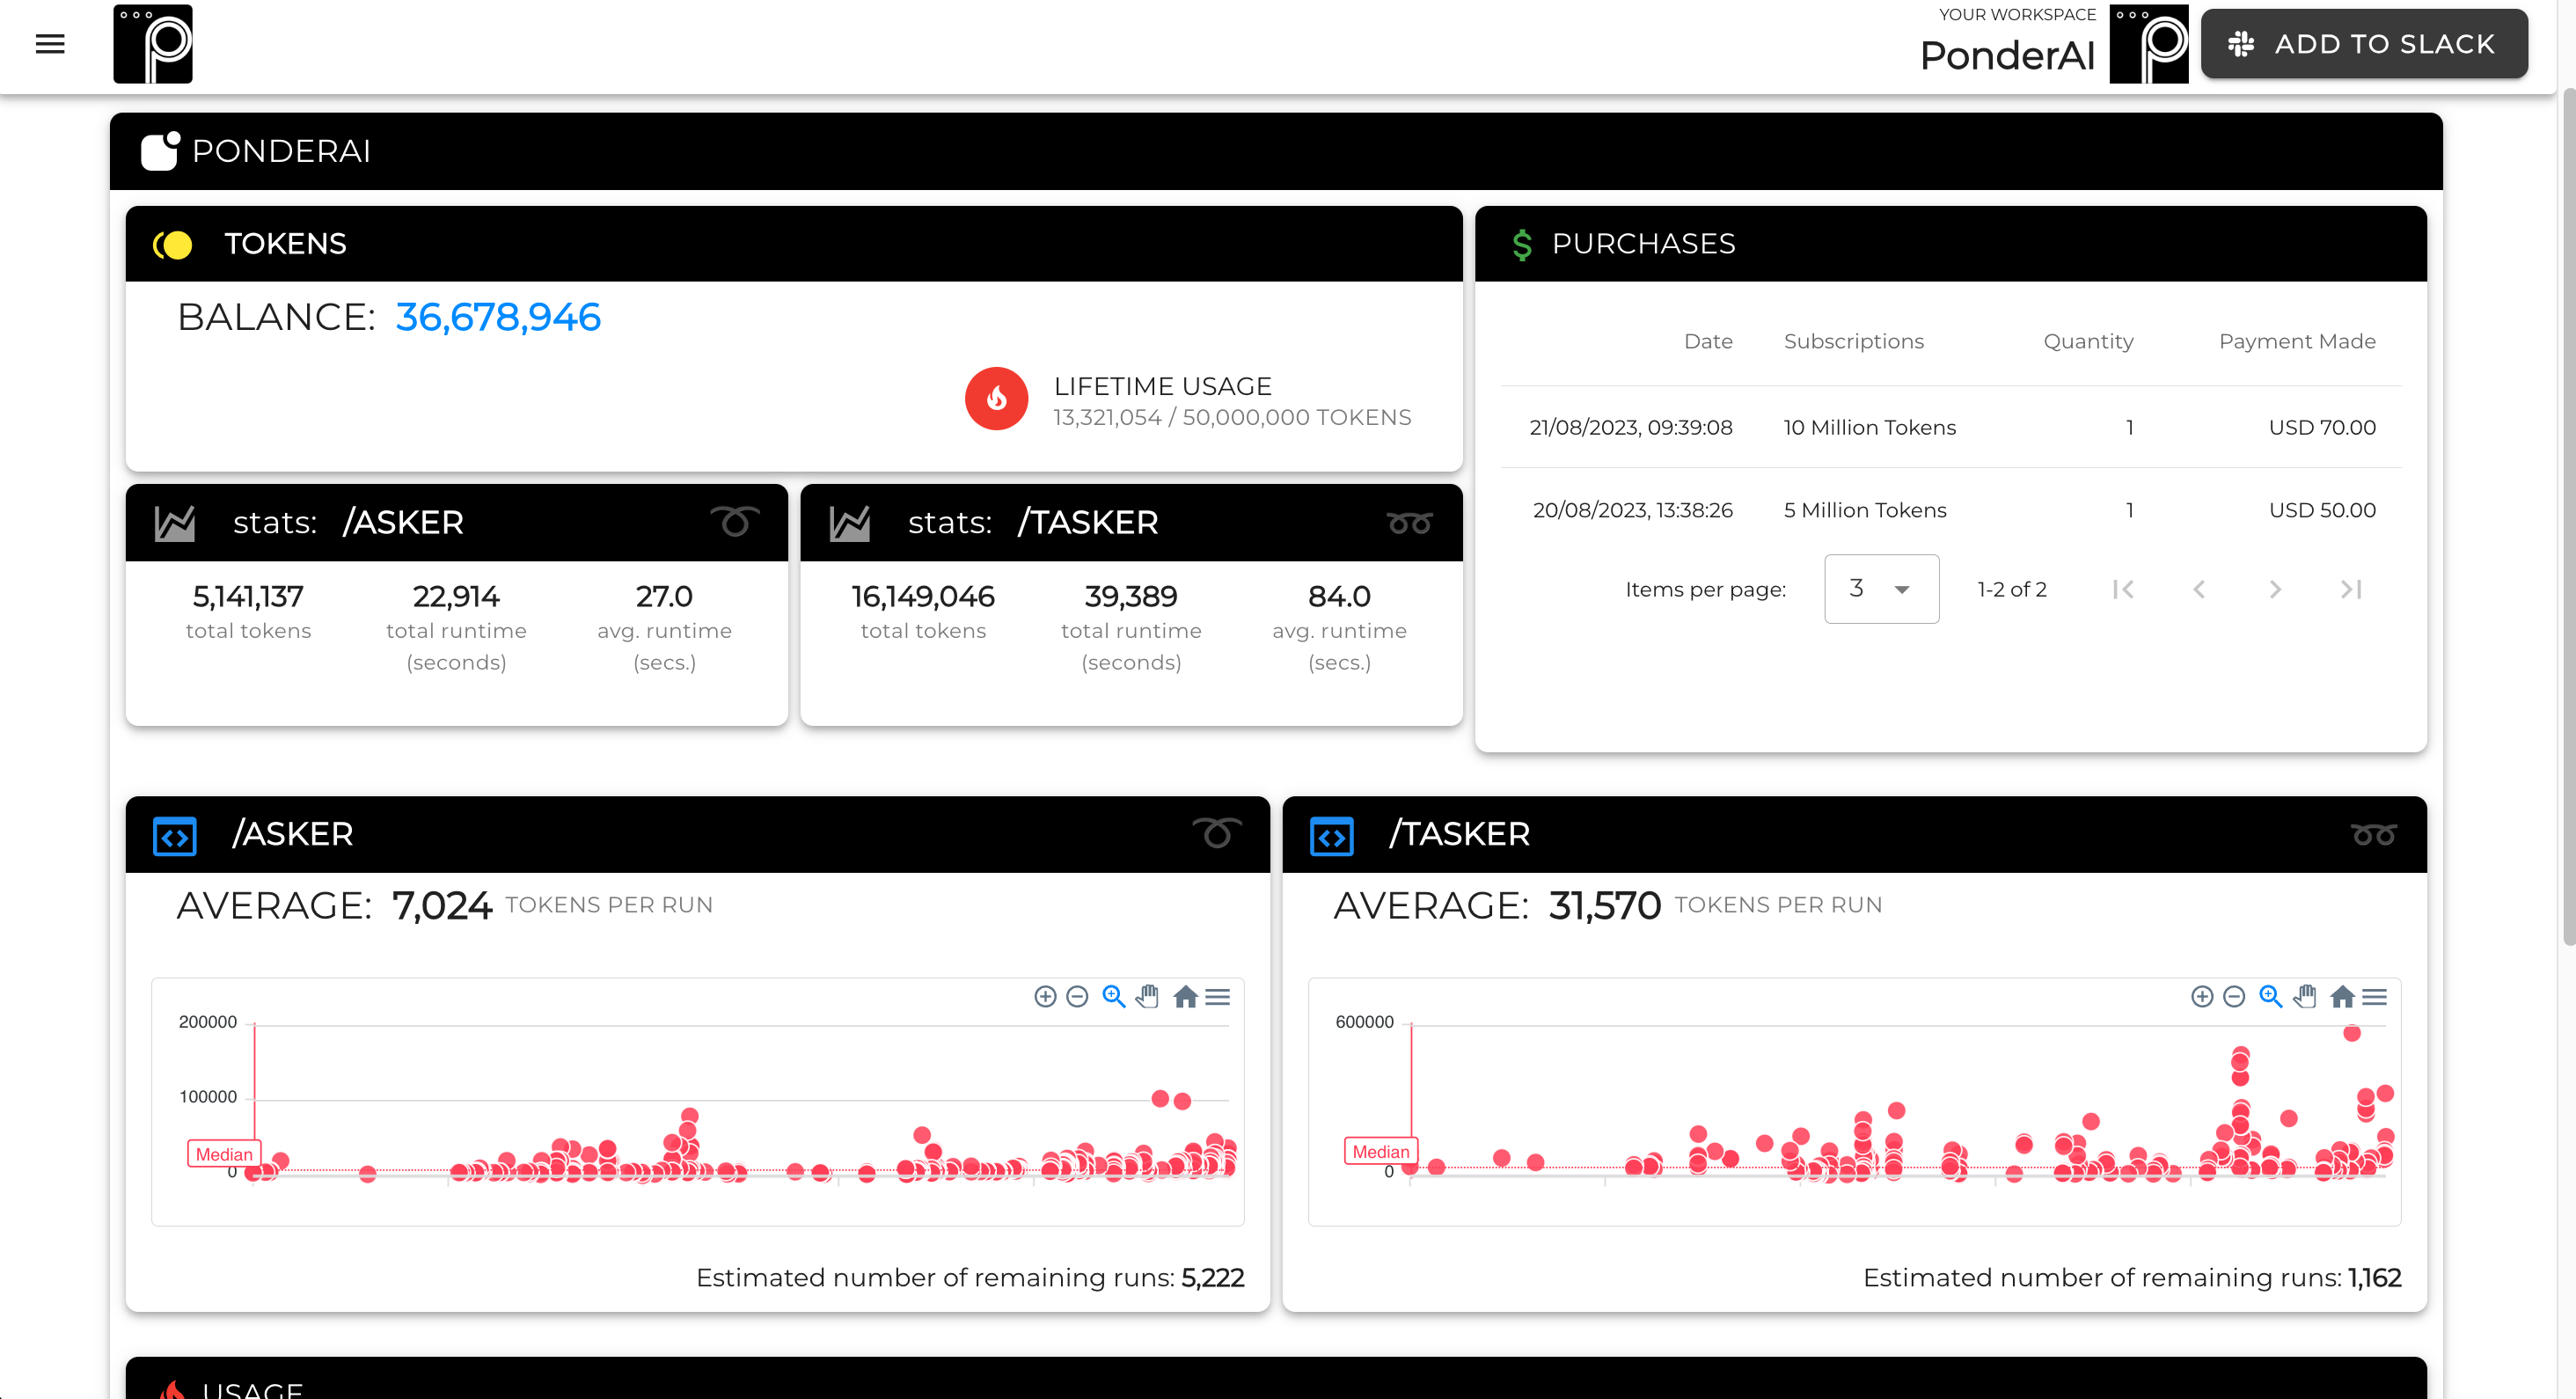This screenshot has height=1399, width=2576.
Task: Click zoom out icon on /ASKER chart
Action: (x=1077, y=996)
